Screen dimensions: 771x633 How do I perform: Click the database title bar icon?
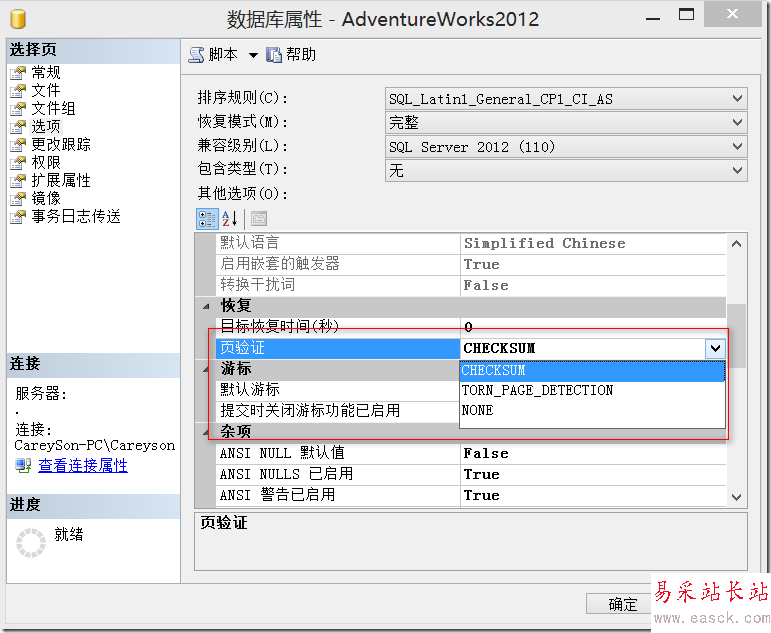(x=18, y=19)
